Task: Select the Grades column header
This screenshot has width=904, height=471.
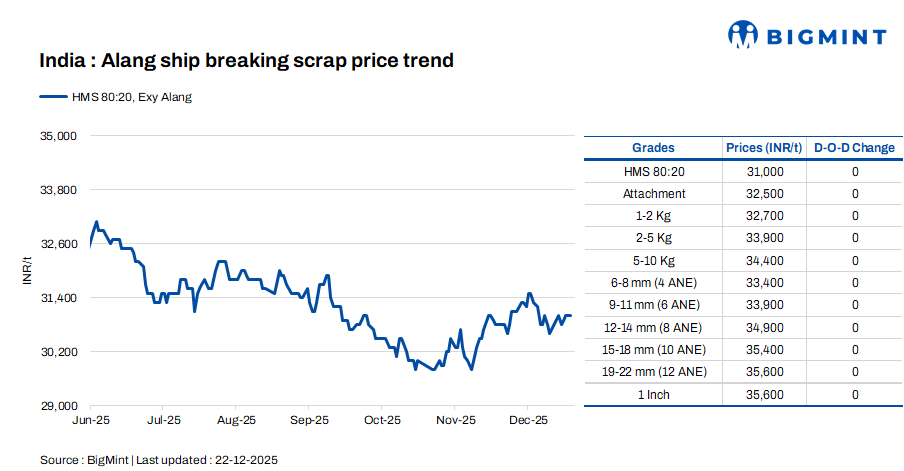Action: 653,148
